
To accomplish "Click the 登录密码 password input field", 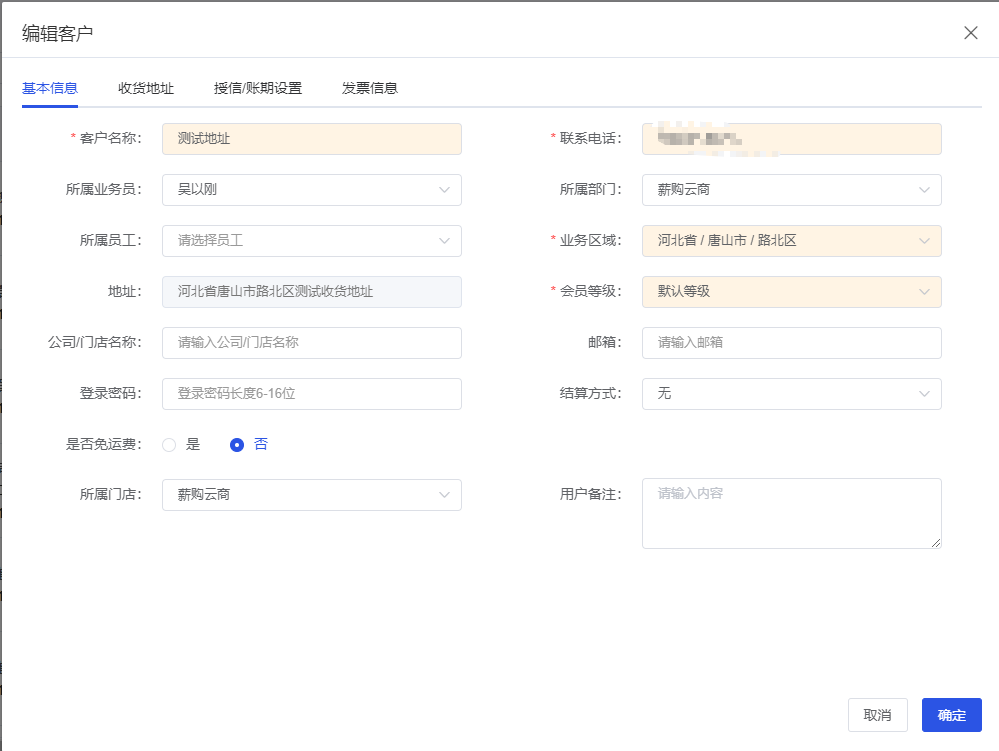I will click(x=310, y=394).
